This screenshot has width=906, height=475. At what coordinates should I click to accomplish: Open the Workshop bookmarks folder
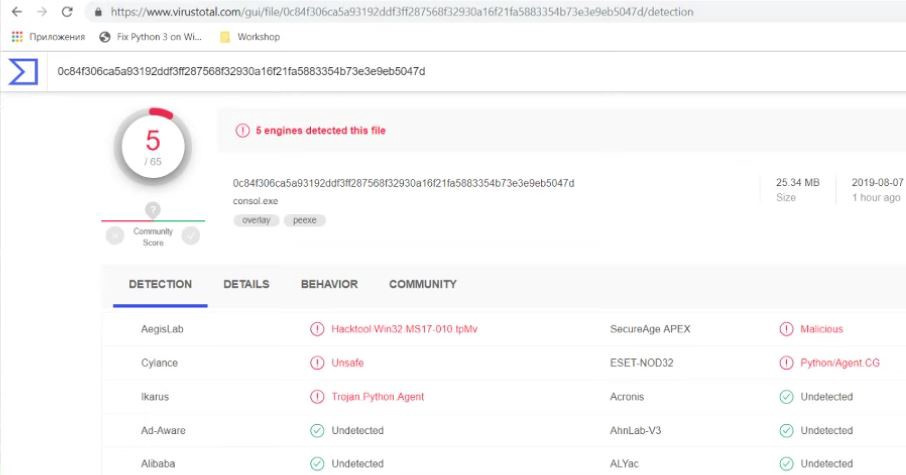pyautogui.click(x=249, y=37)
